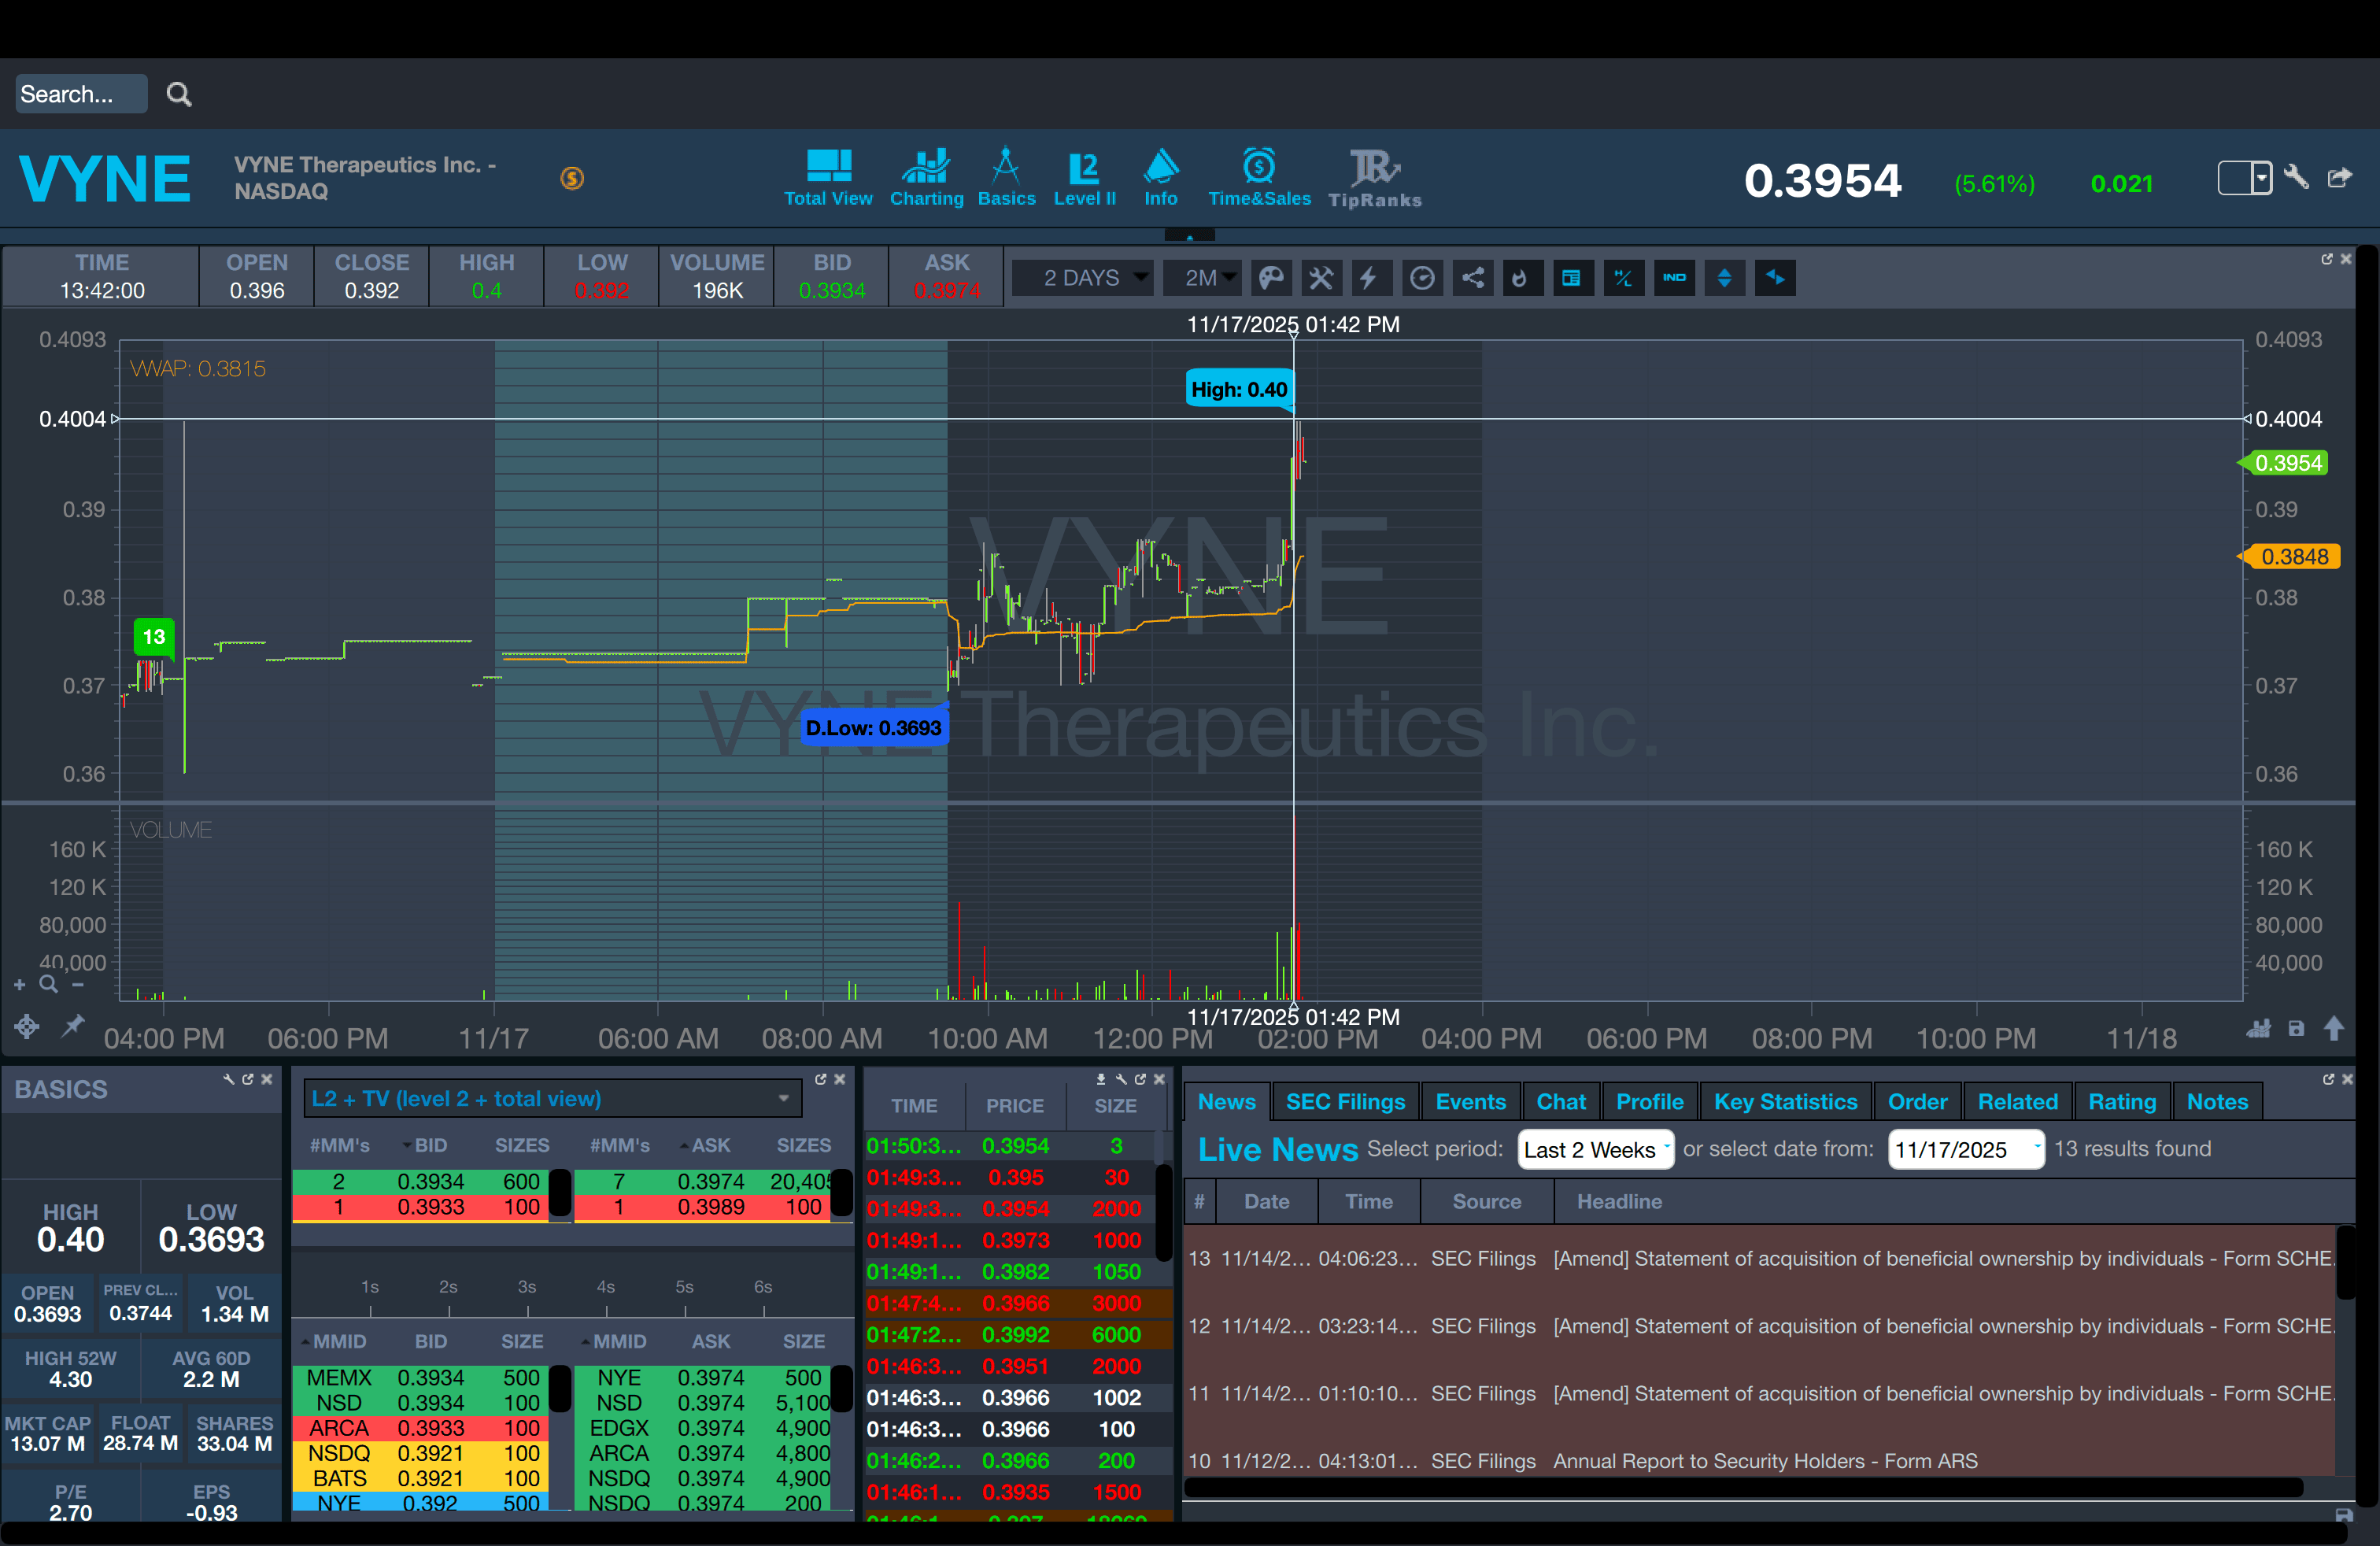
Task: Open the chart color palette settings
Action: pyautogui.click(x=1270, y=278)
